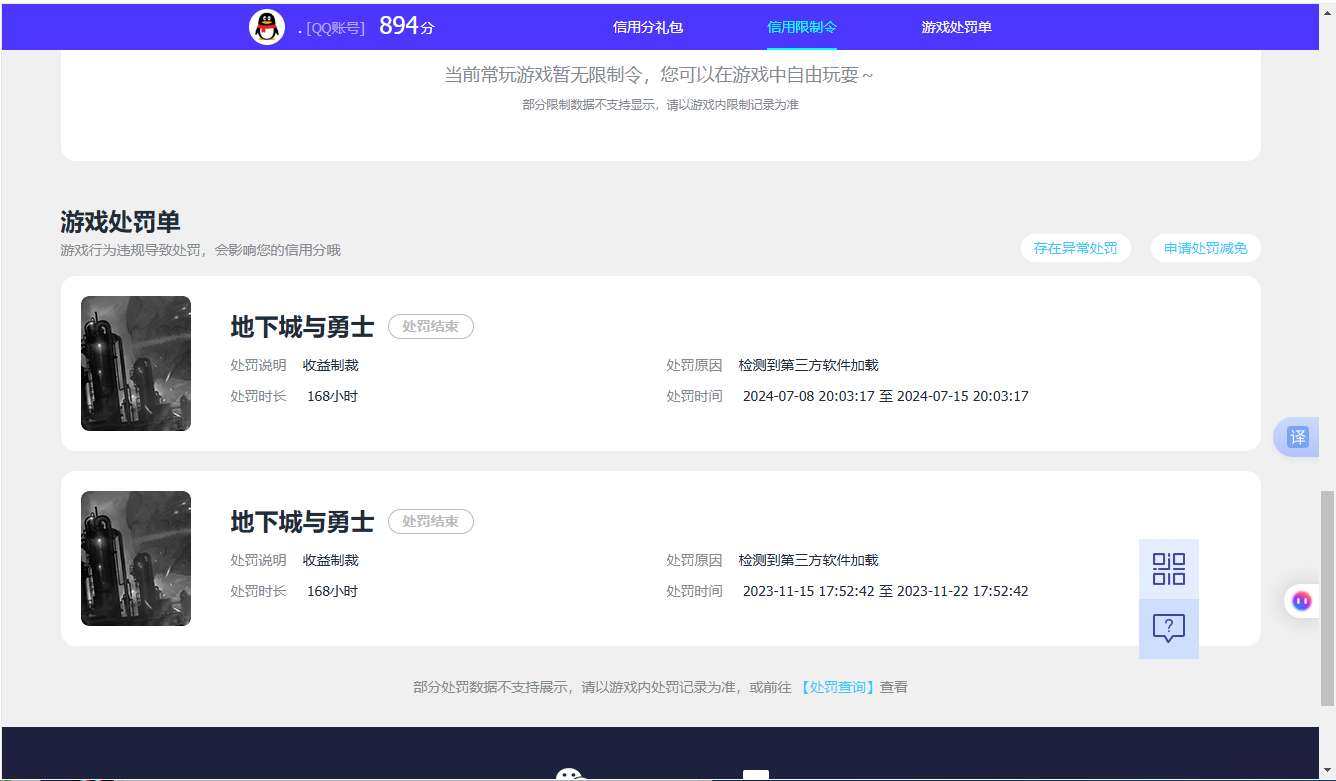Open the QR code icon
This screenshot has width=1336, height=781.
(1169, 569)
